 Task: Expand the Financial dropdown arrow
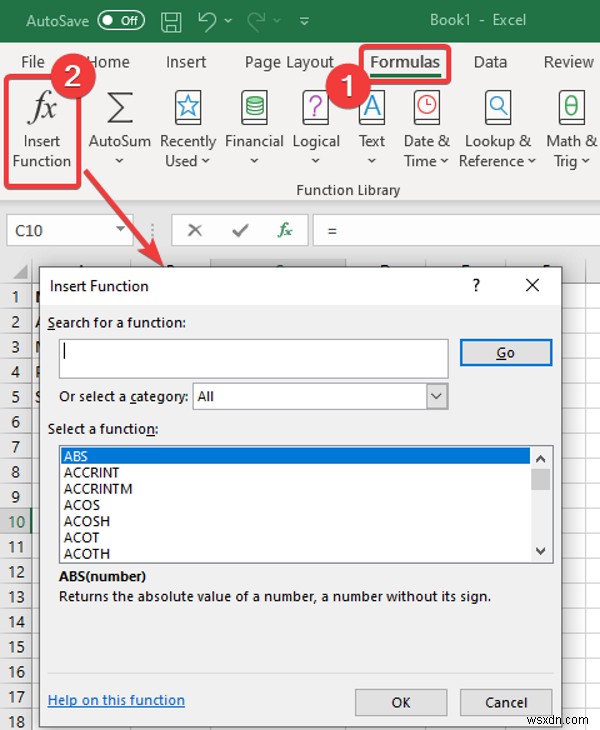[x=254, y=161]
